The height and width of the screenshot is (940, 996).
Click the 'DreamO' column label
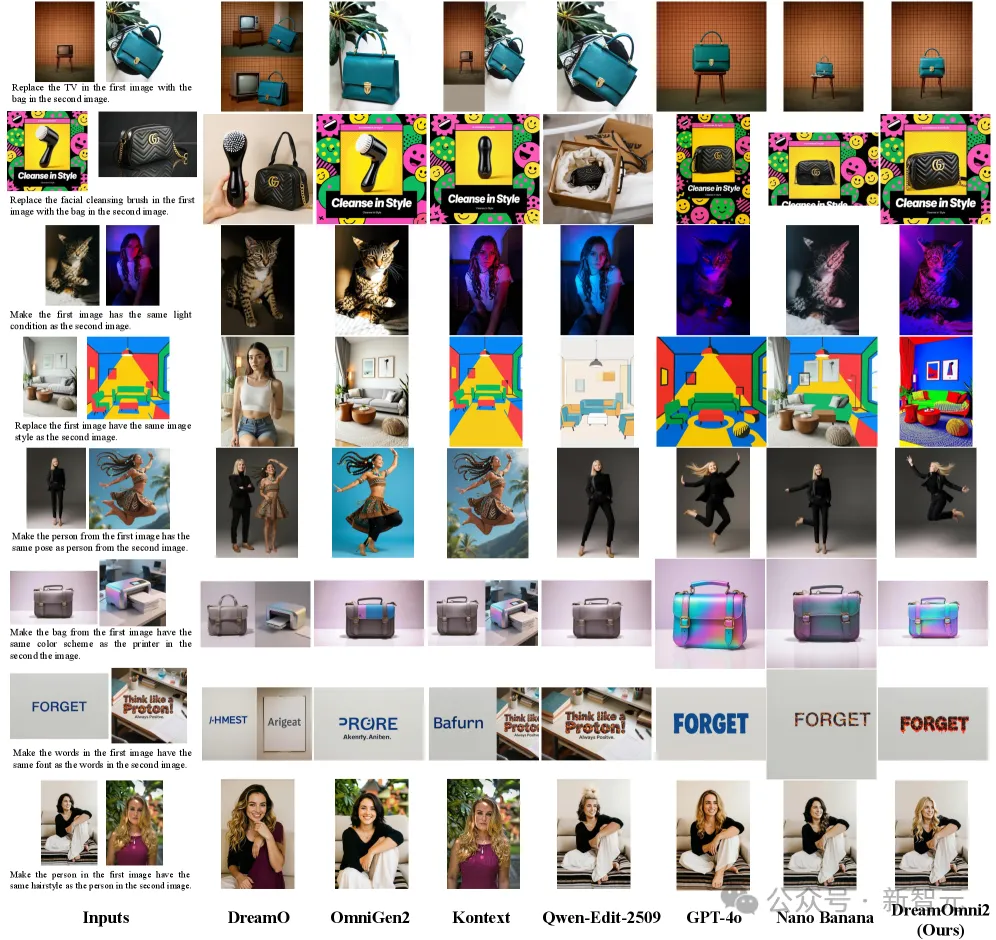coord(258,917)
